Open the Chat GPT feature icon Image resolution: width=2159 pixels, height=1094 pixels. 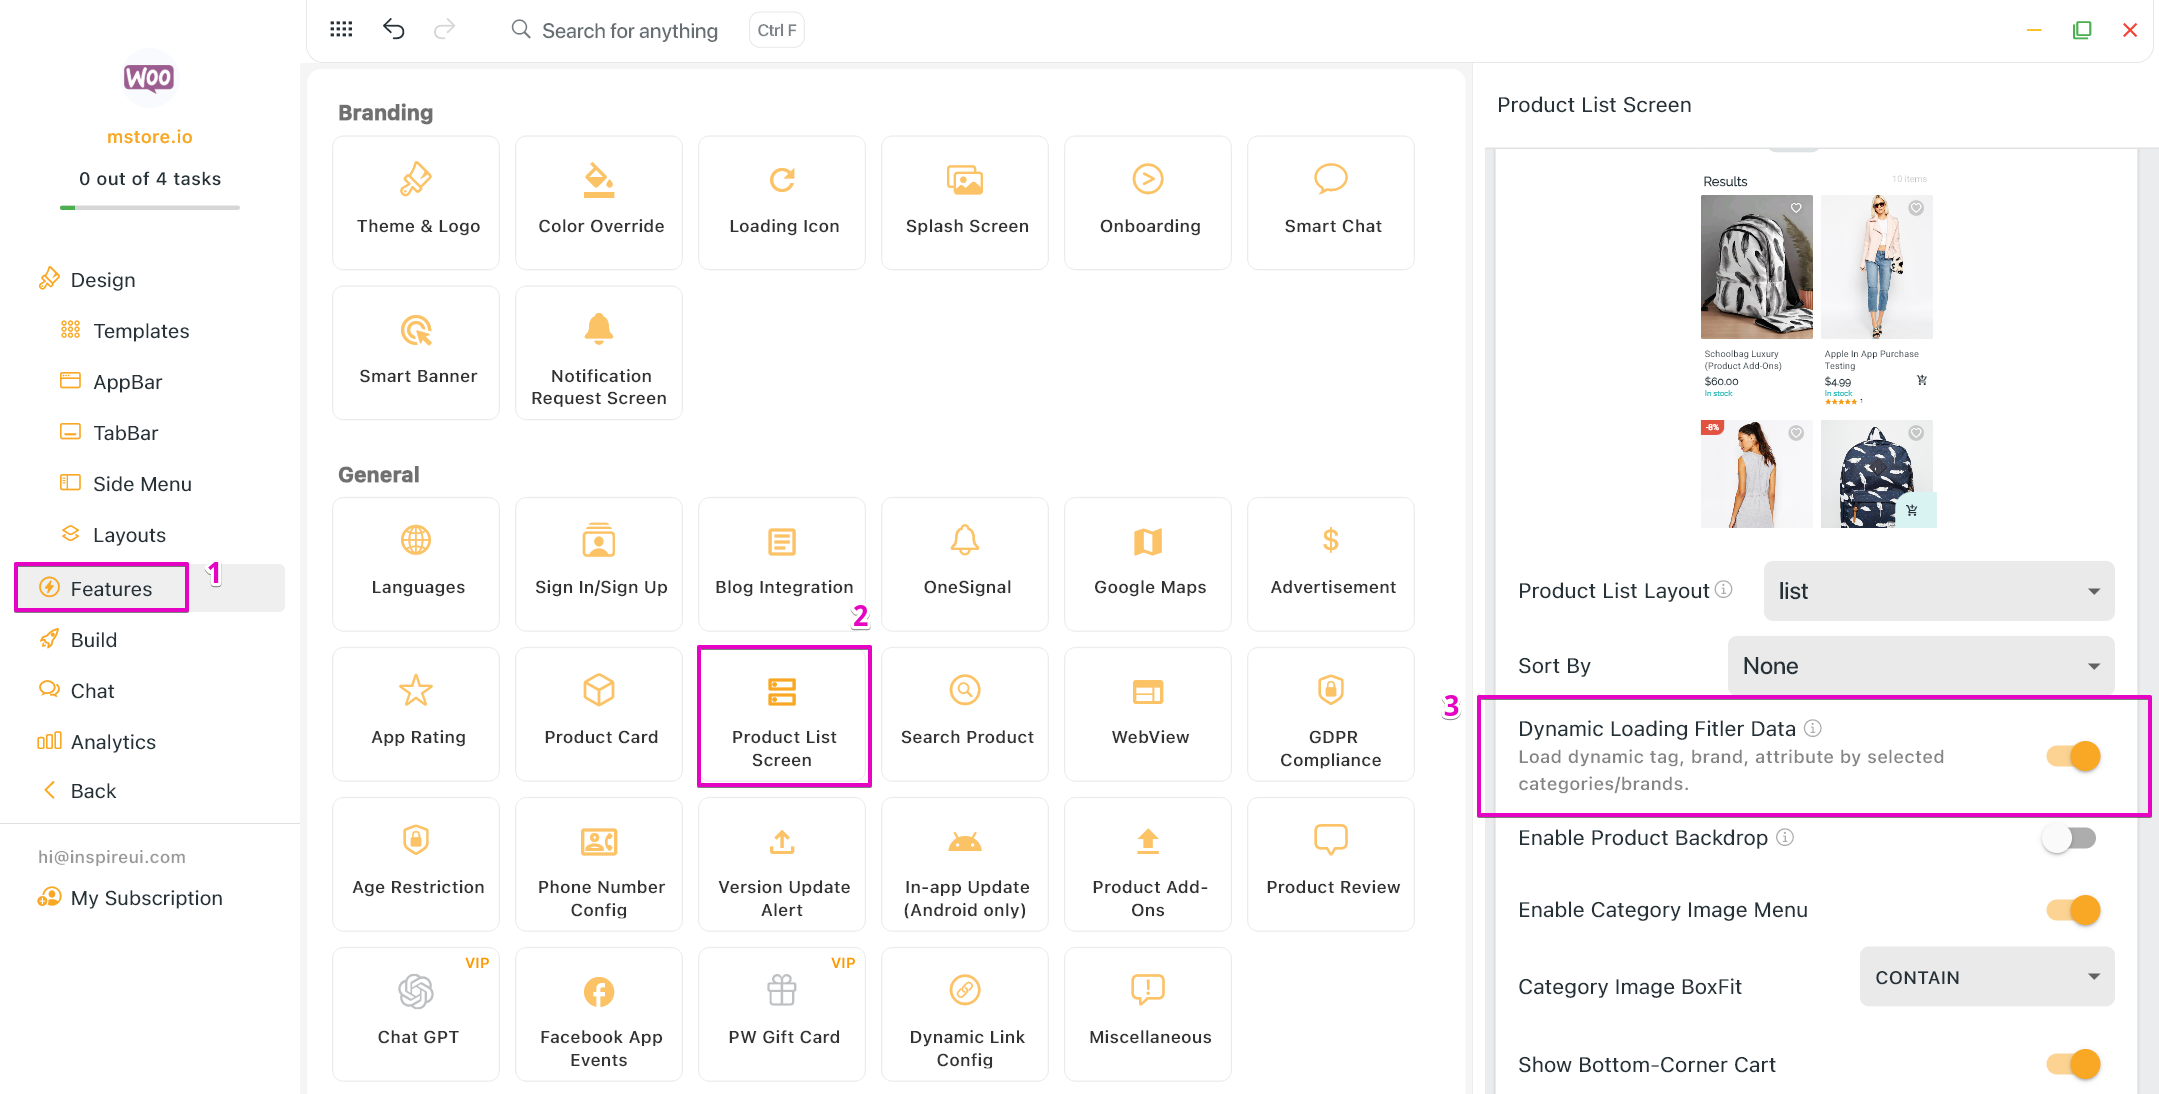click(x=416, y=992)
